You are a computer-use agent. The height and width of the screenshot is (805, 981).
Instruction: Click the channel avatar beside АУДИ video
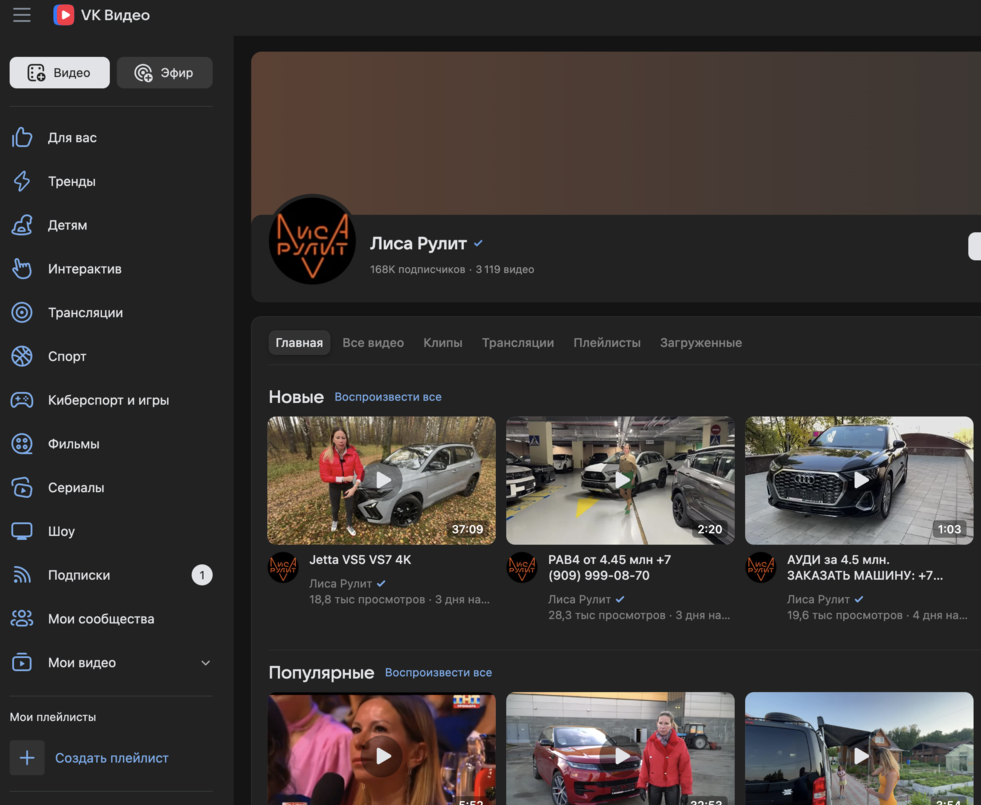[x=761, y=567]
